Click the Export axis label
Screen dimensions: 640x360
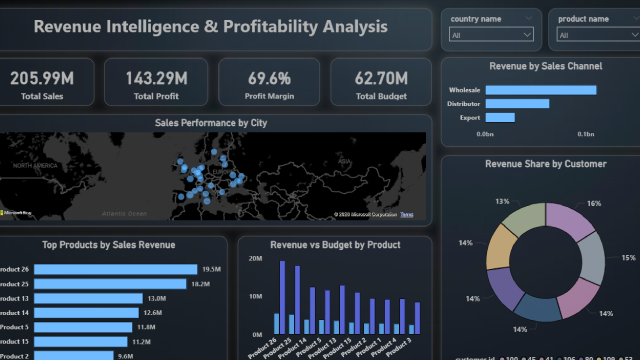(470, 118)
